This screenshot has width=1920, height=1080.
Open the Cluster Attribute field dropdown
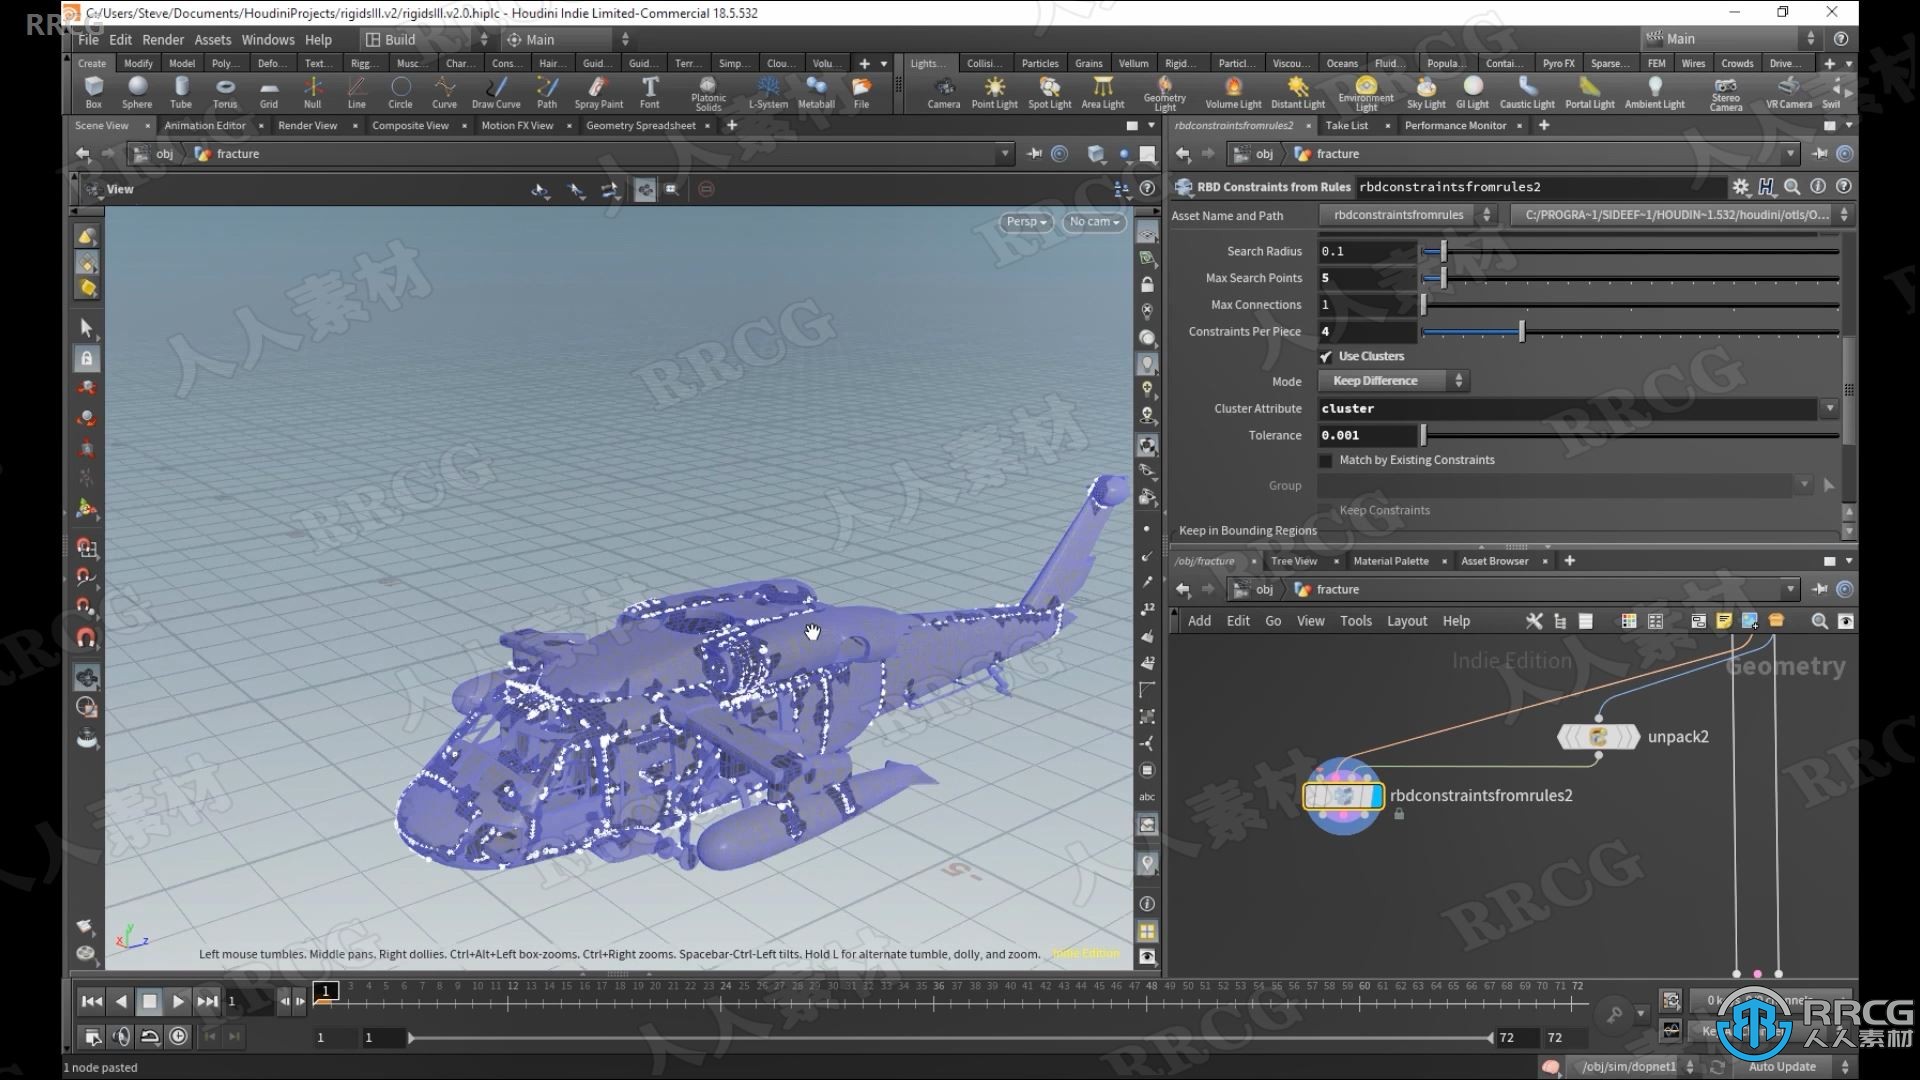coord(1830,407)
